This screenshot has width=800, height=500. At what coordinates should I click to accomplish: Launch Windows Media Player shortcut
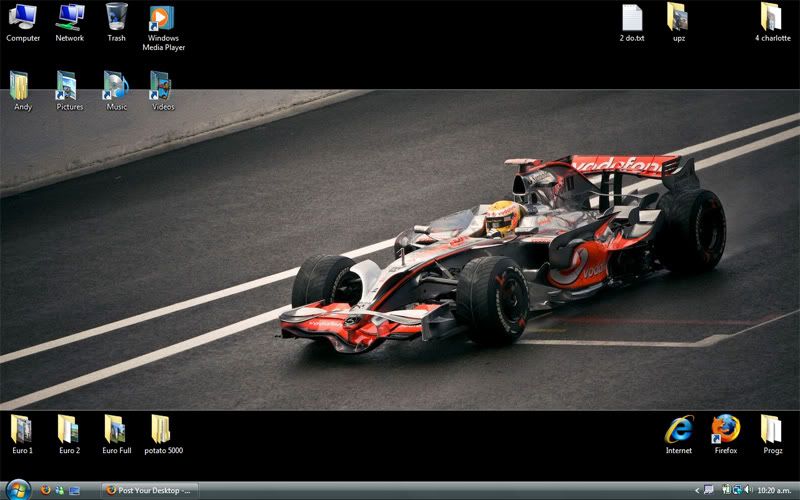pos(162,18)
